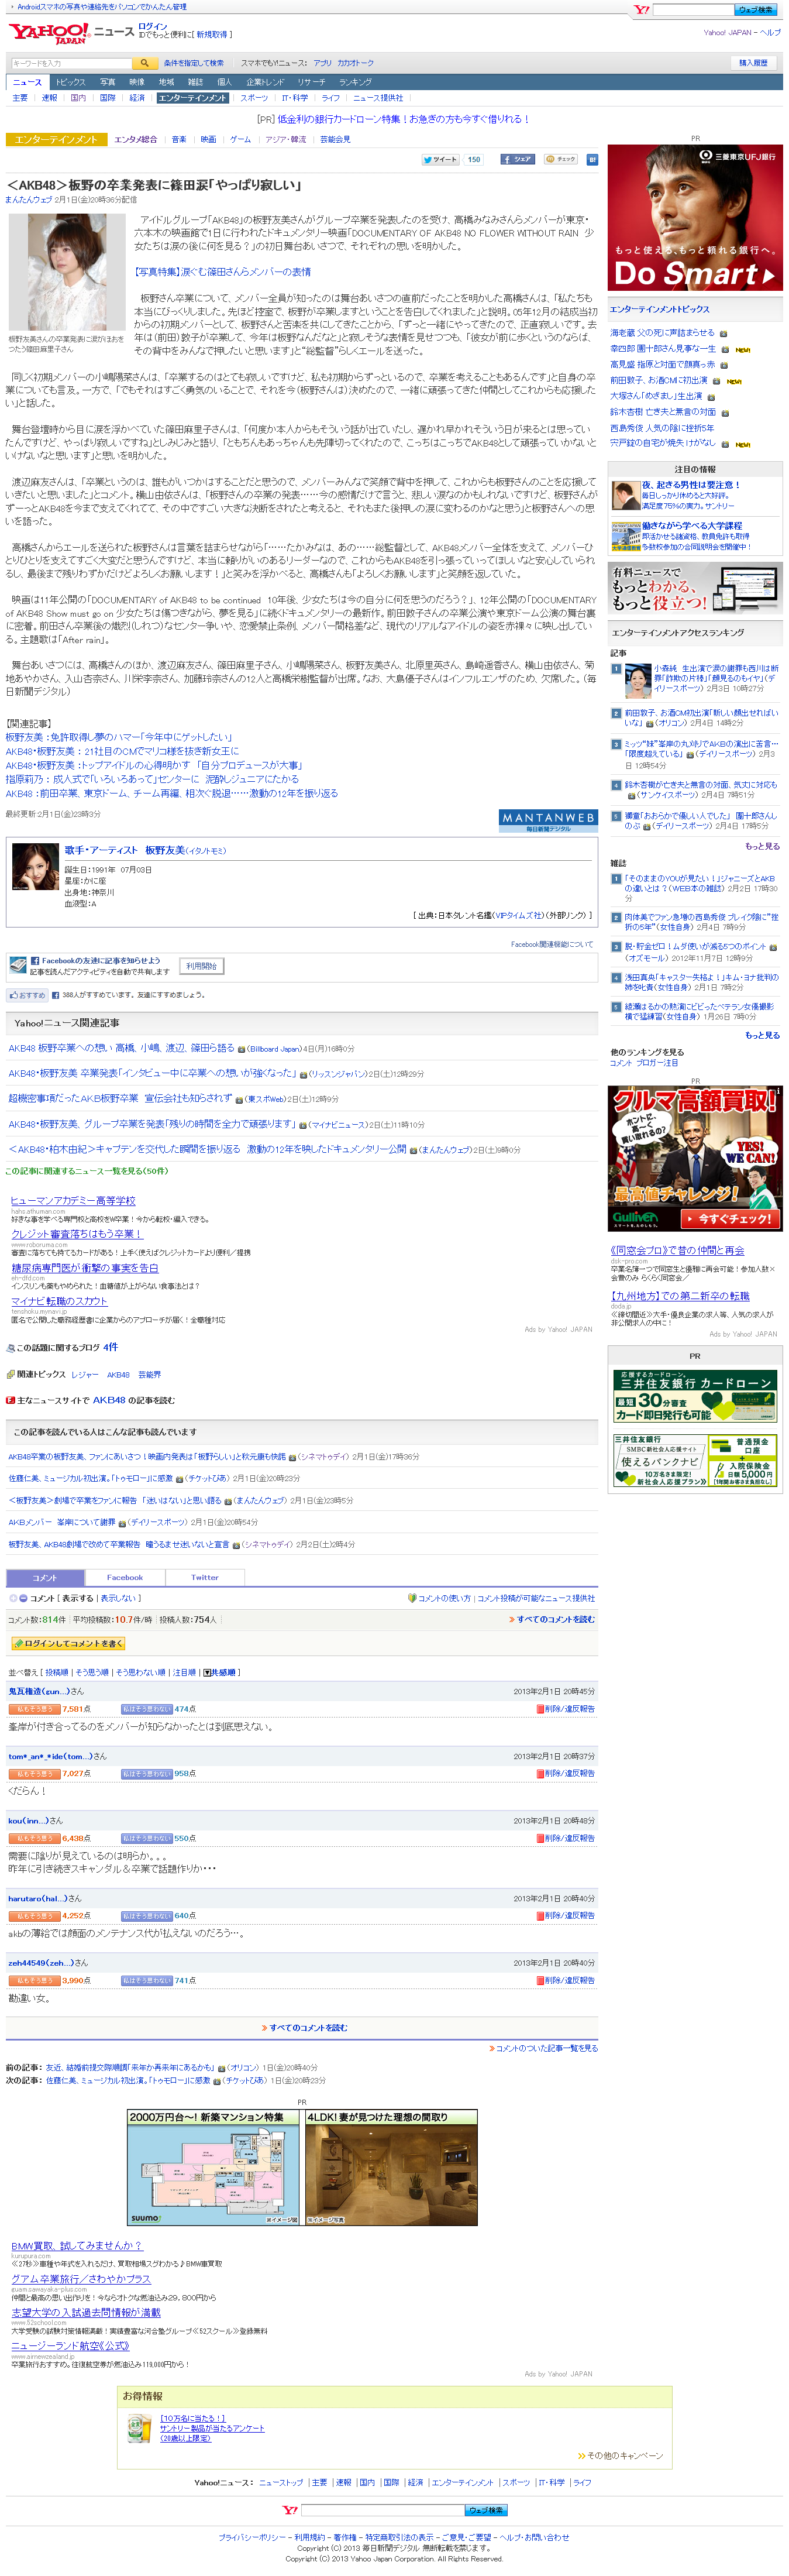The image size is (789, 2576).
Task: Click the yellow magnifier search button
Action: click(x=144, y=63)
